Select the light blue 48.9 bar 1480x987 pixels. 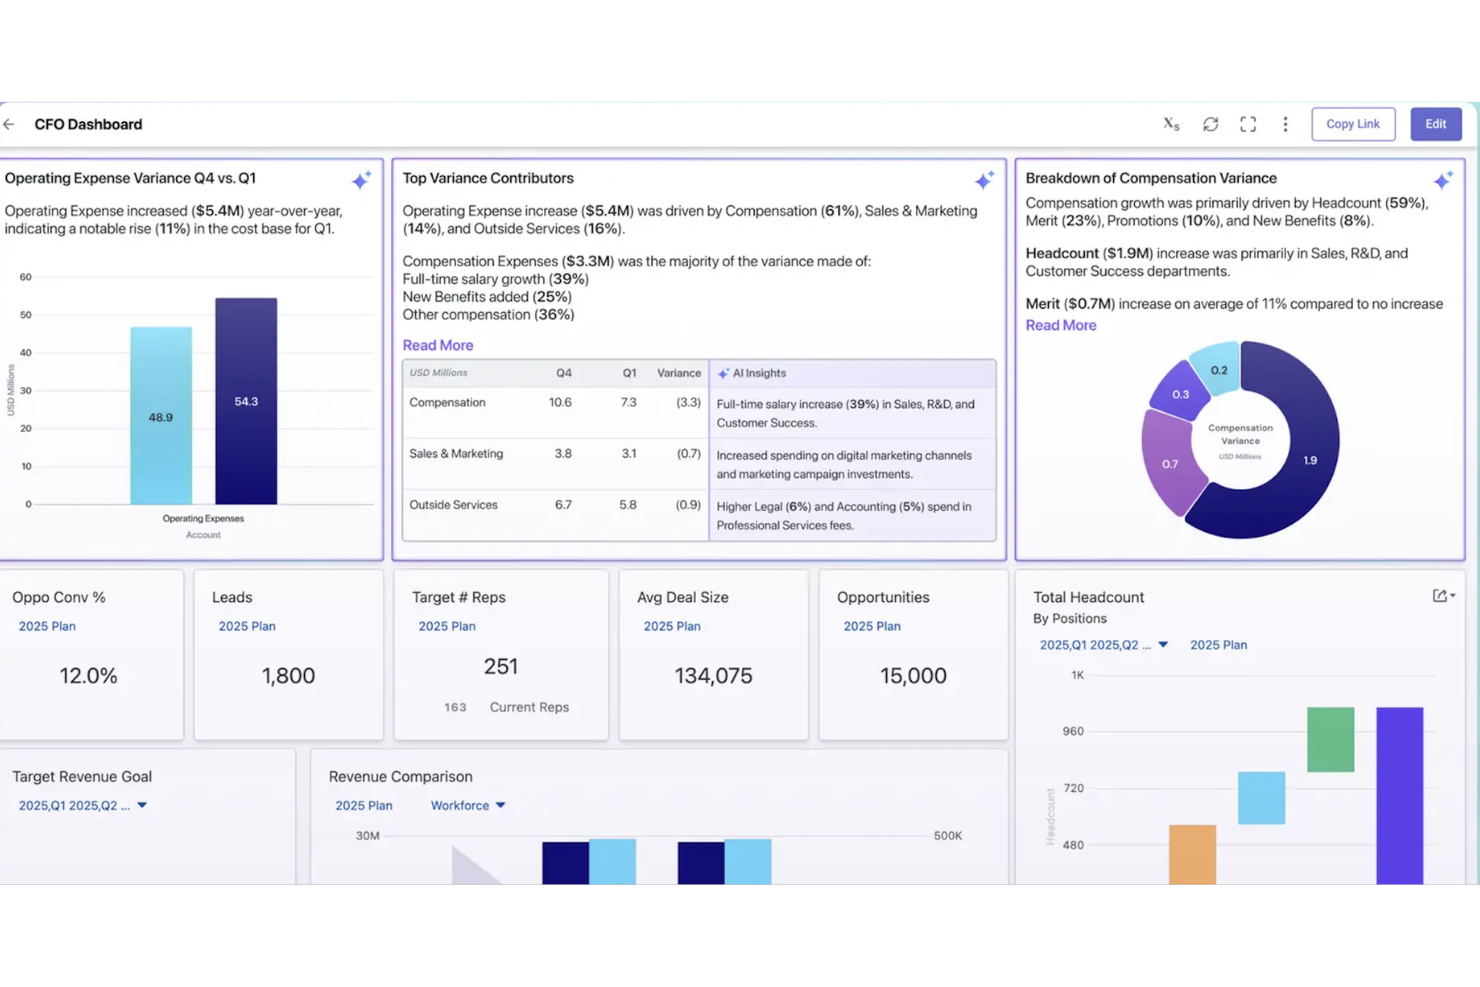point(161,415)
